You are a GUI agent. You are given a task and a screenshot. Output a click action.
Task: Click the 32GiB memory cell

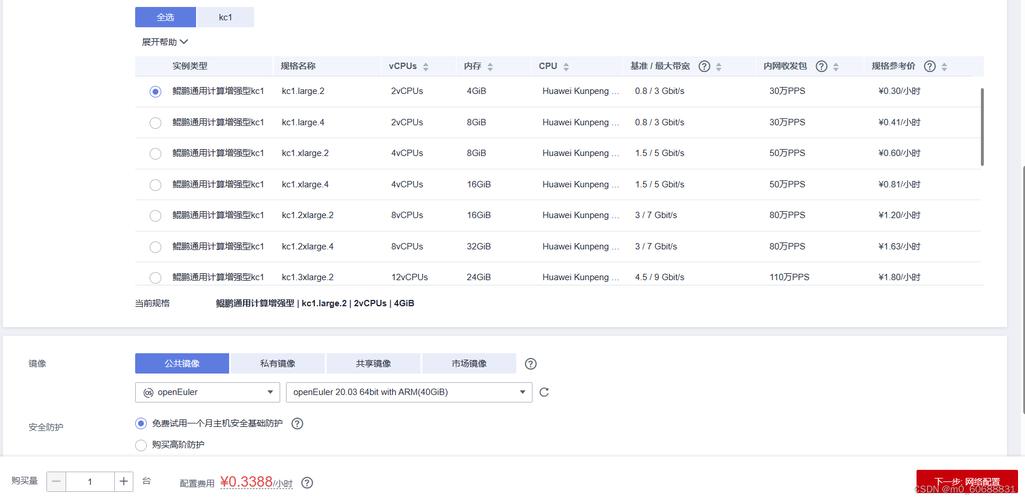(479, 246)
